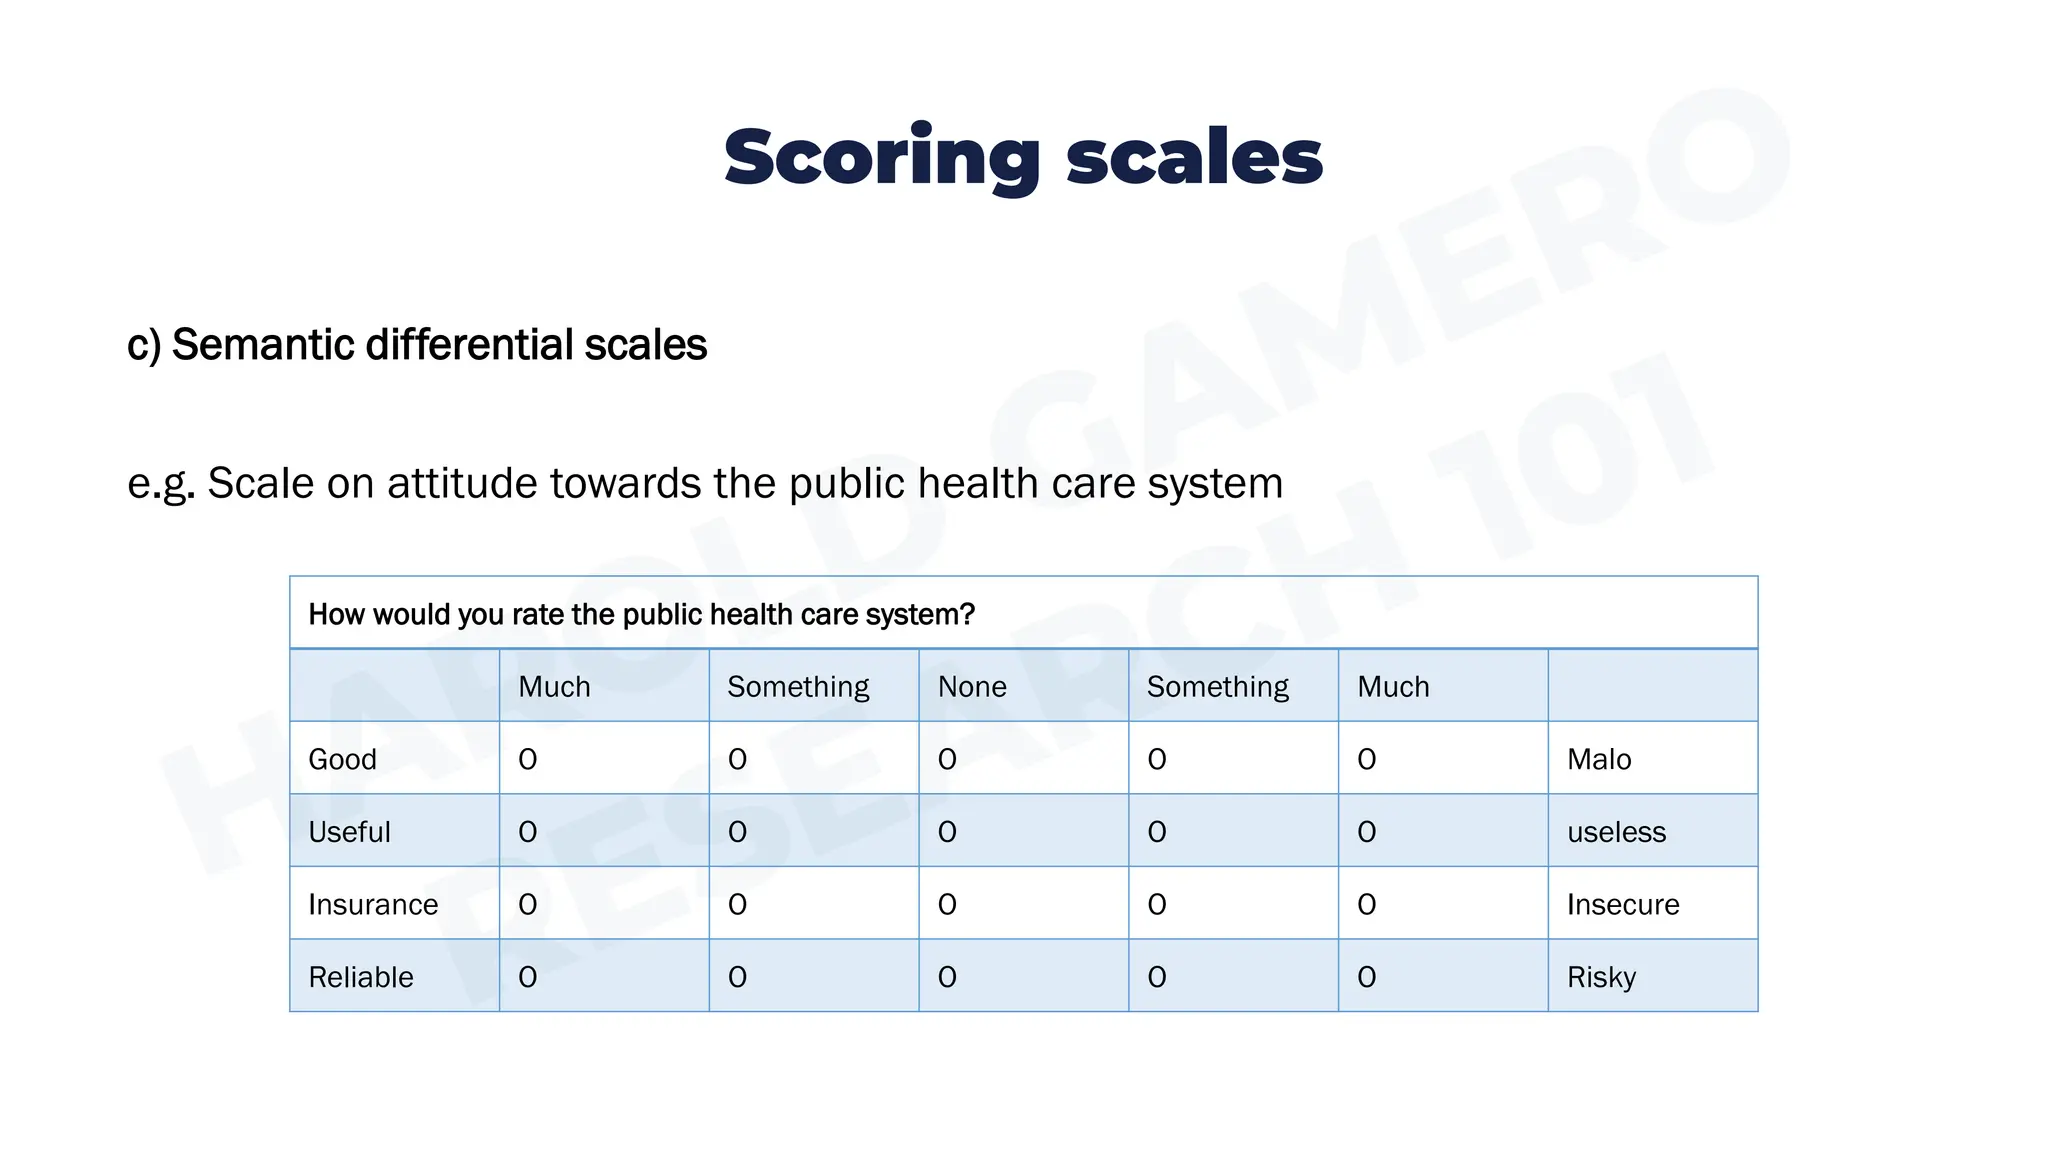Click the Scoring scales title
The height and width of the screenshot is (1152, 2048).
click(x=1023, y=158)
